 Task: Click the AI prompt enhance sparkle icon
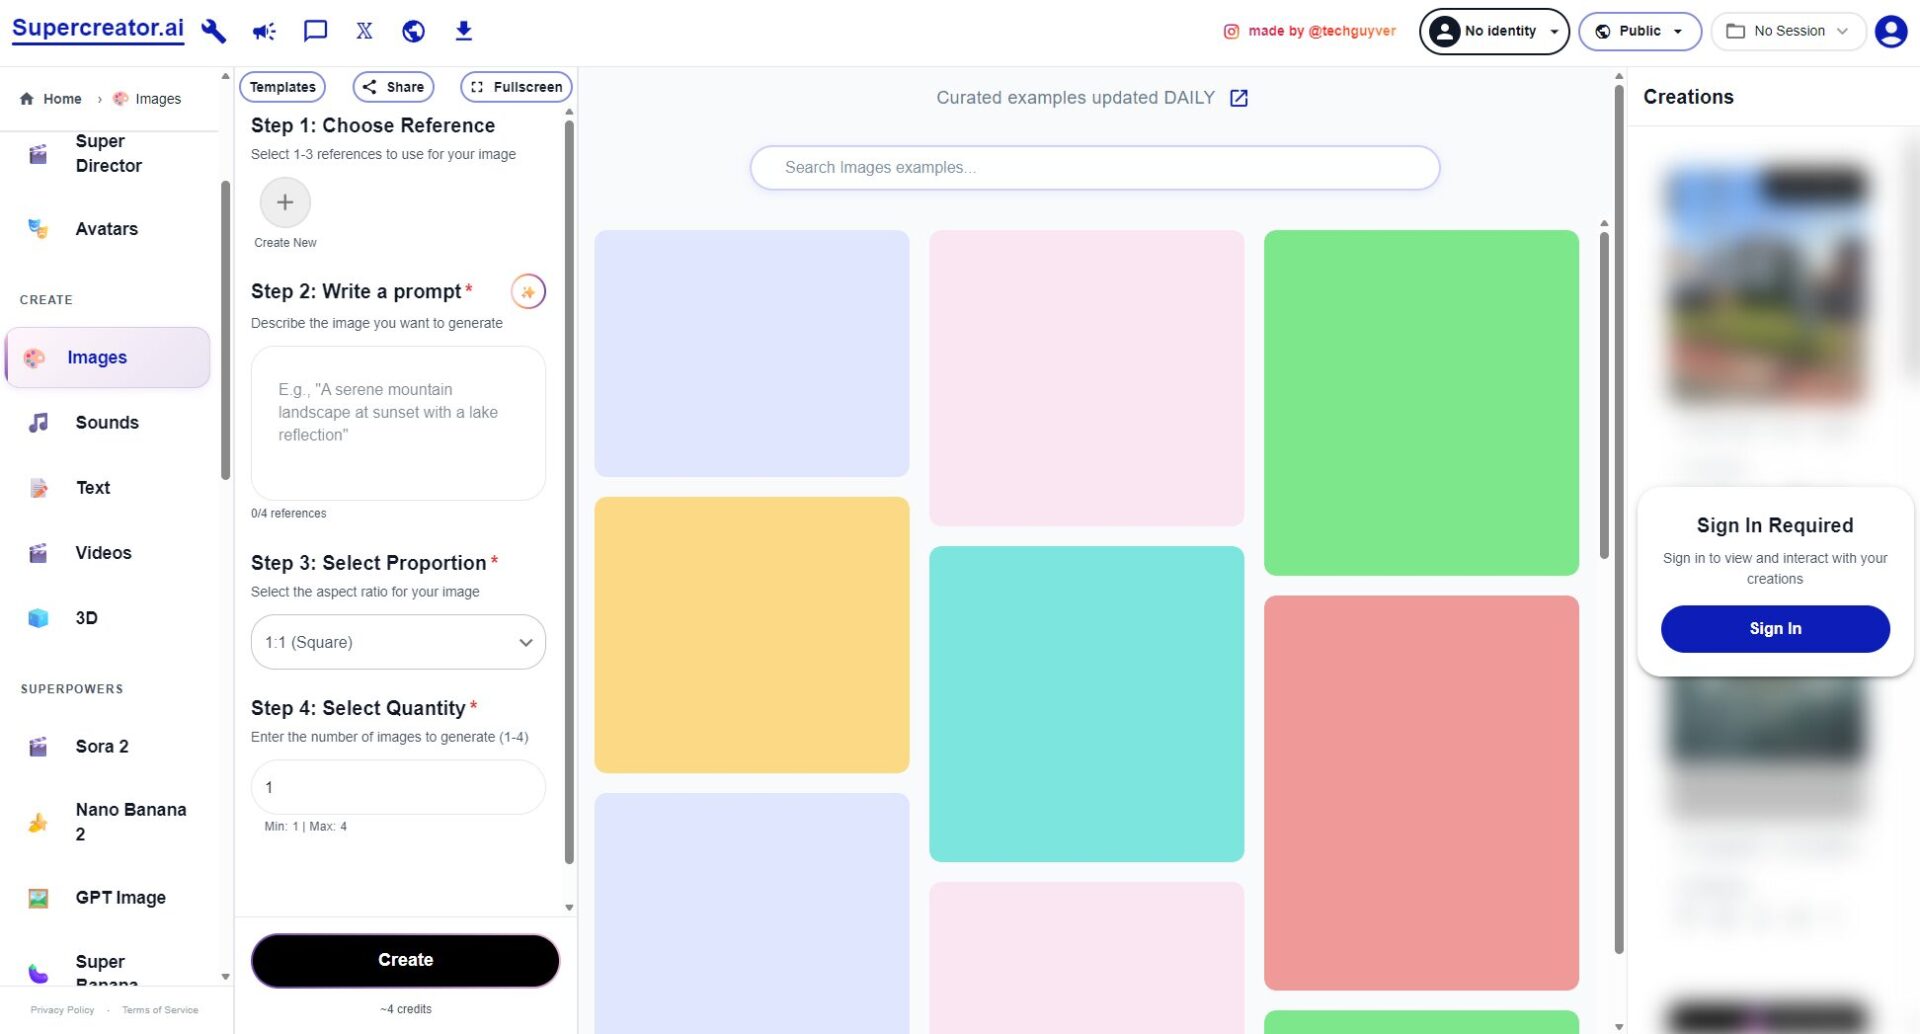(527, 292)
